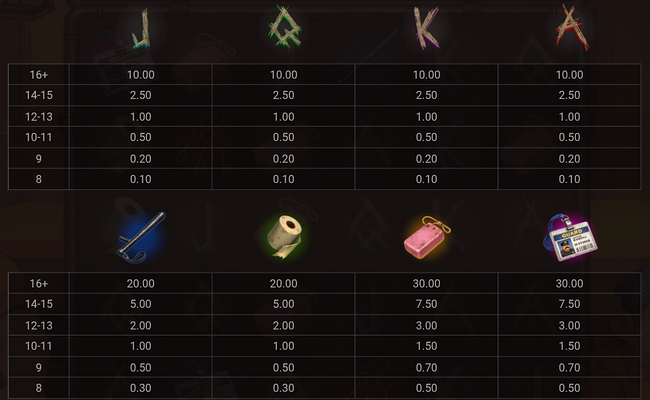
Task: Select the pink soap on rope symbol
Action: pos(427,238)
